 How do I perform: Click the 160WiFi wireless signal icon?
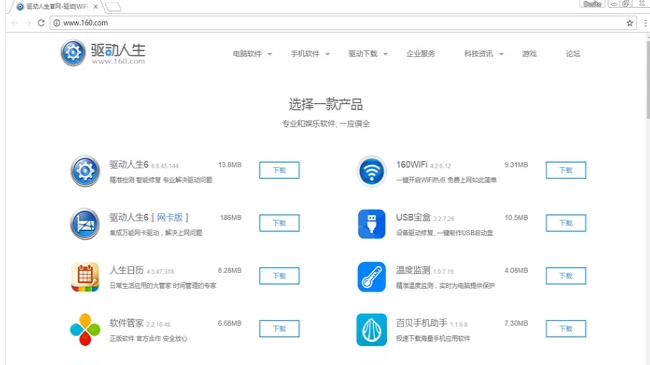point(371,171)
